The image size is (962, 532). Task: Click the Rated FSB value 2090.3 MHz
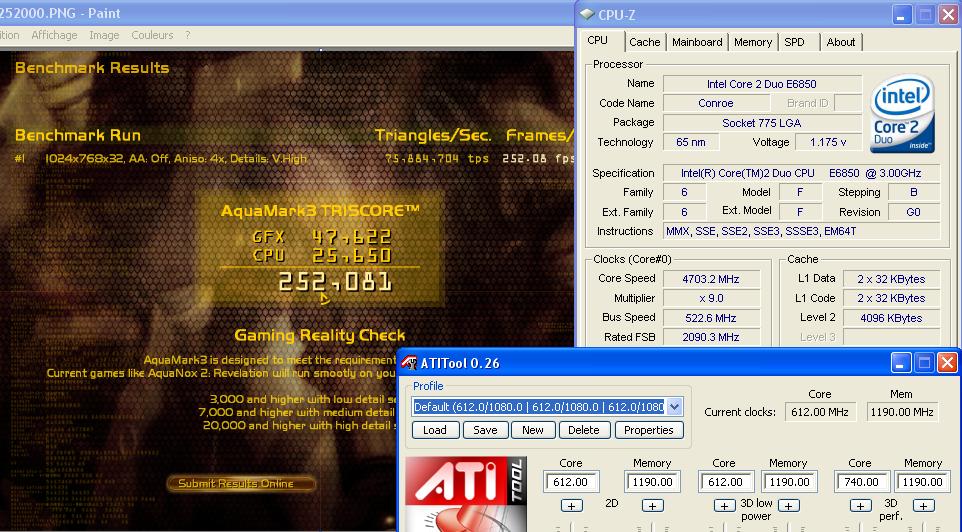coord(711,337)
